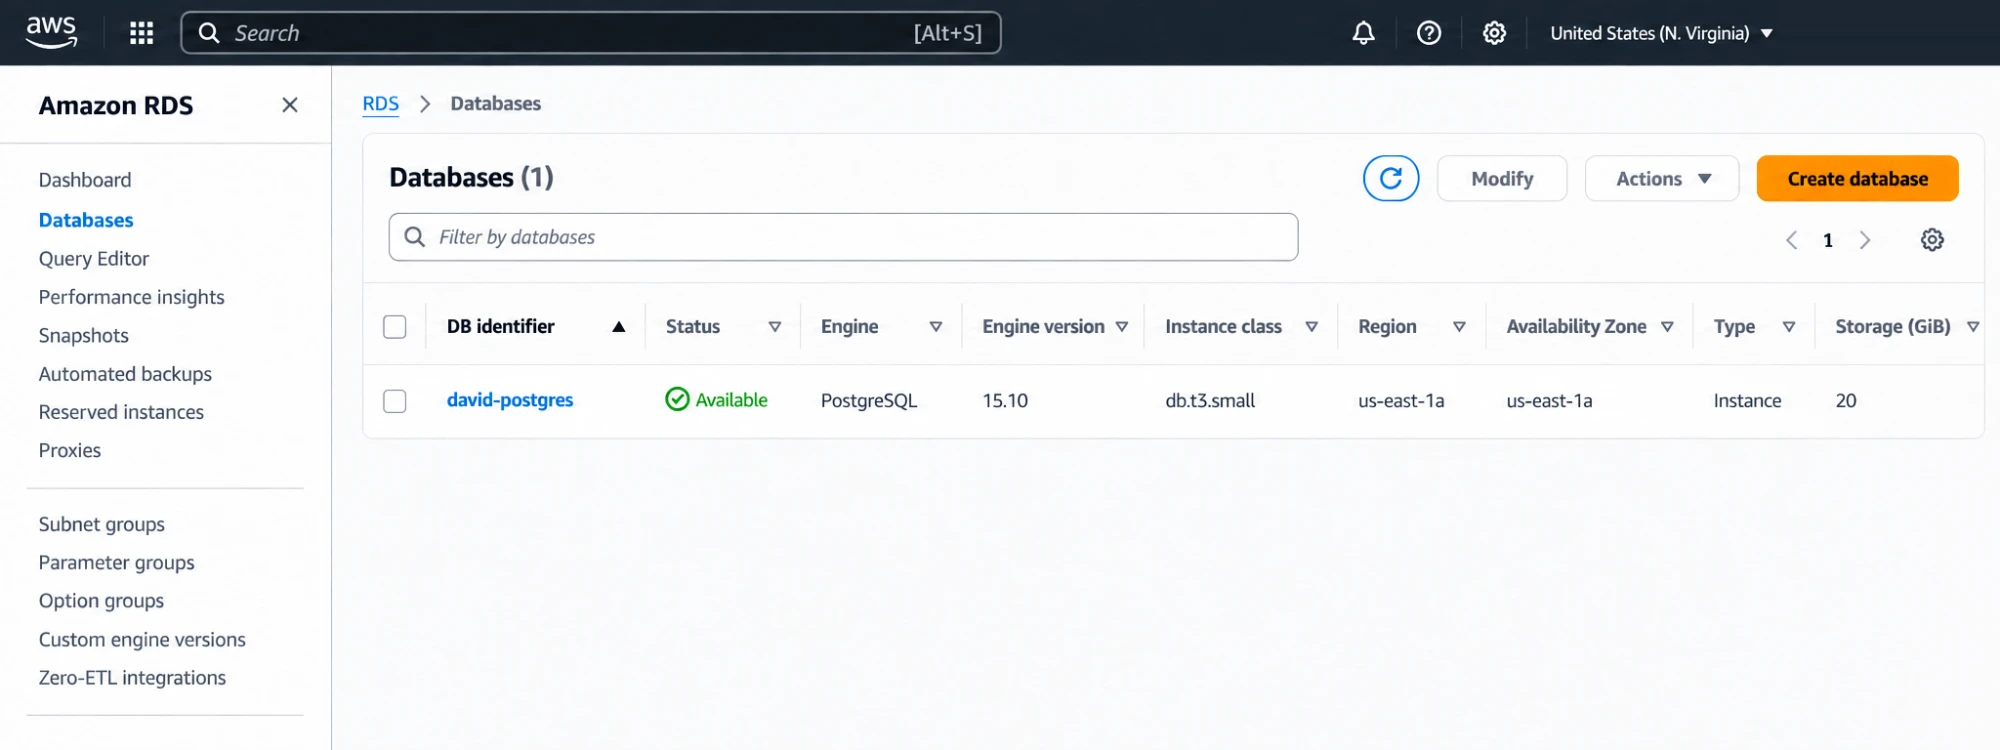Open Zero-ETL integrations in the sidebar
2000x750 pixels.
coord(132,678)
